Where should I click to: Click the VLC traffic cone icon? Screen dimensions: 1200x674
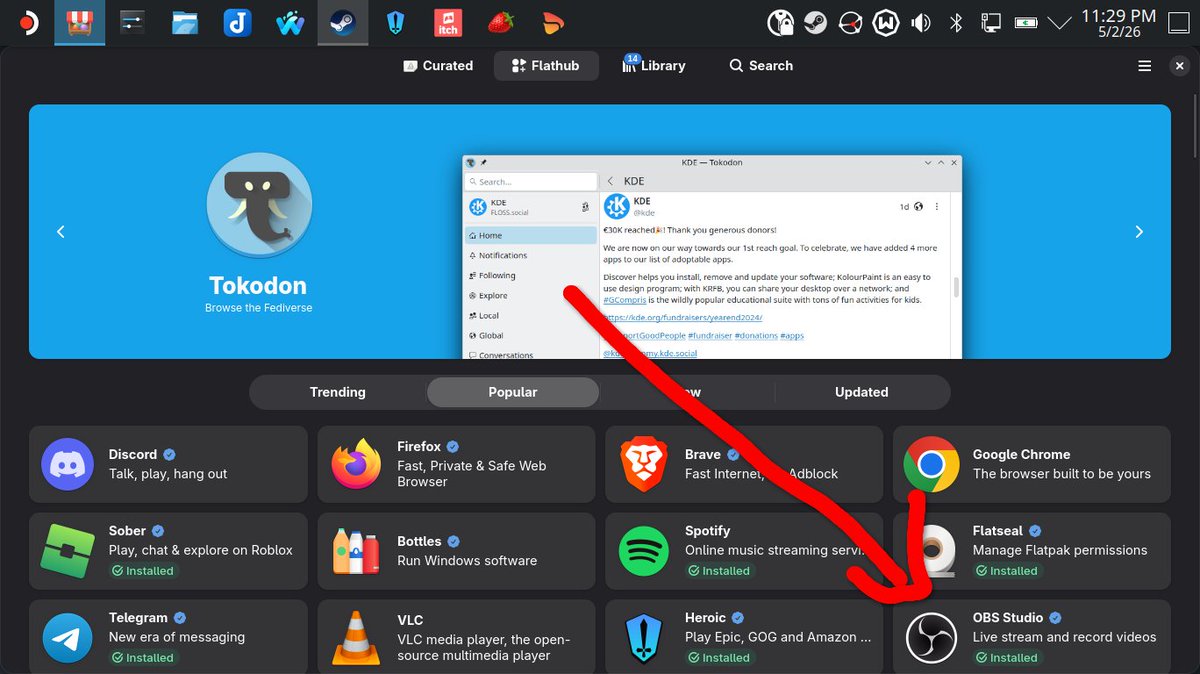coord(356,638)
